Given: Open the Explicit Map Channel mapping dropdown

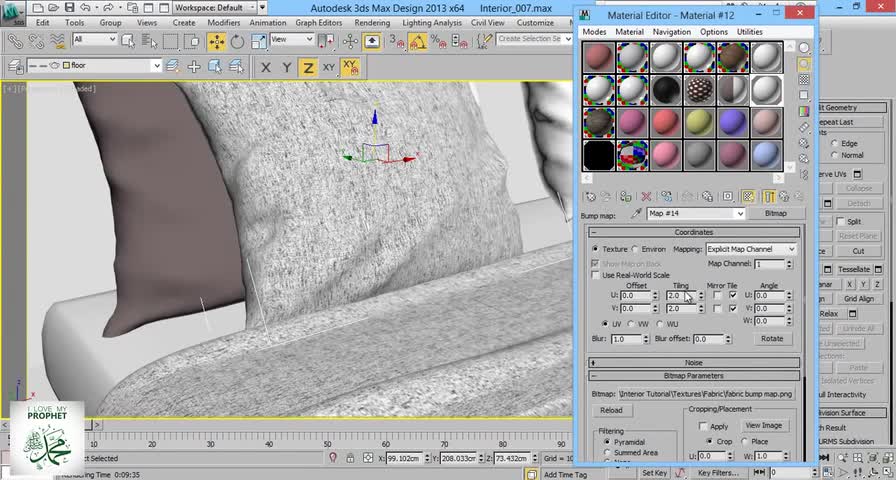Looking at the screenshot, I should 750,249.
